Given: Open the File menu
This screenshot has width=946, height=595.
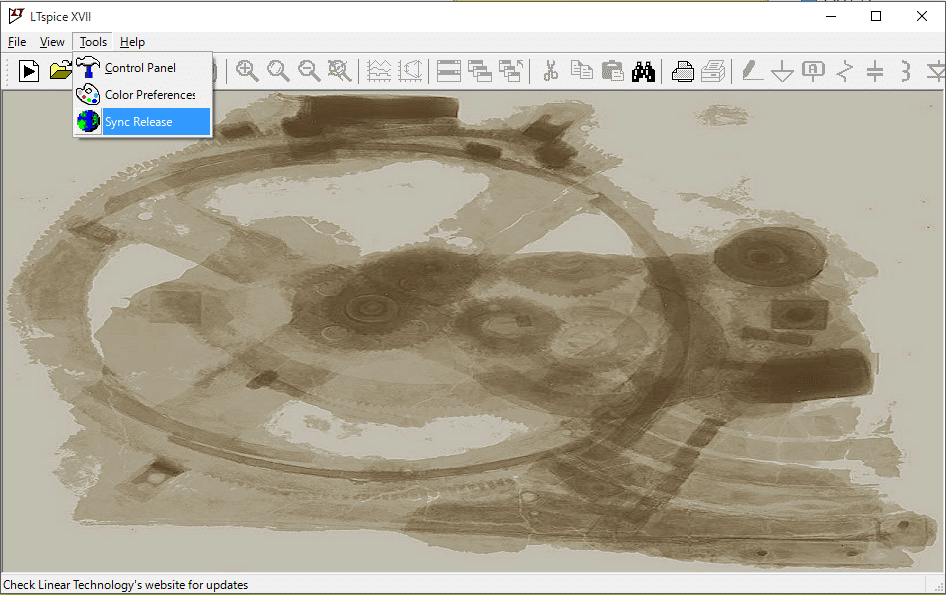Looking at the screenshot, I should 17,42.
